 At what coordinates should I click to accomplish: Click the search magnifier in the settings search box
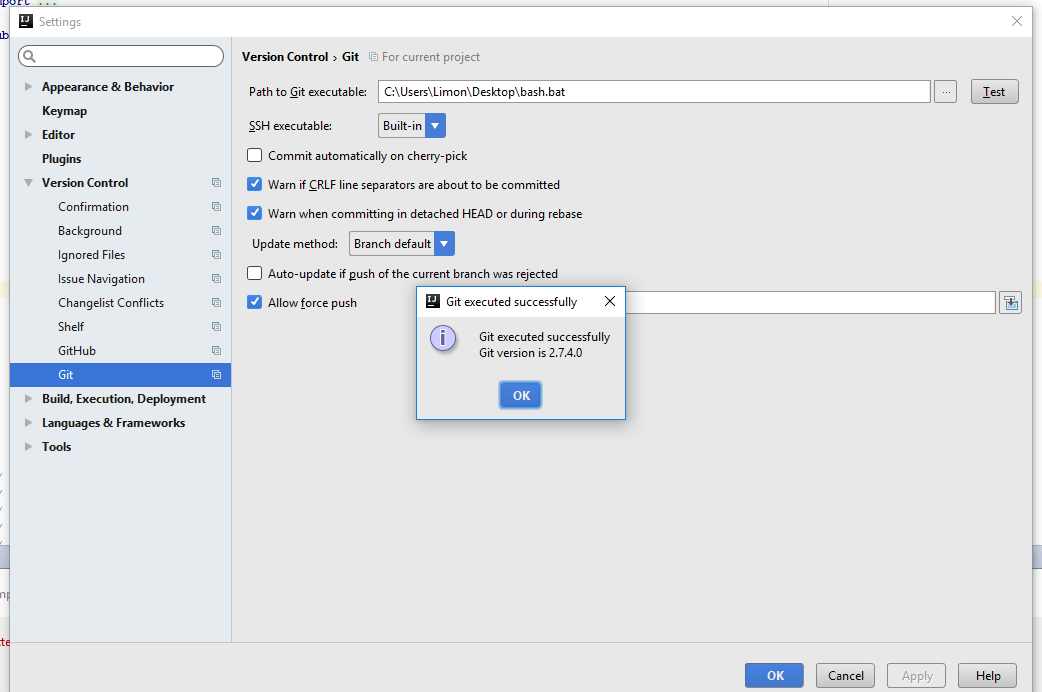(x=28, y=56)
